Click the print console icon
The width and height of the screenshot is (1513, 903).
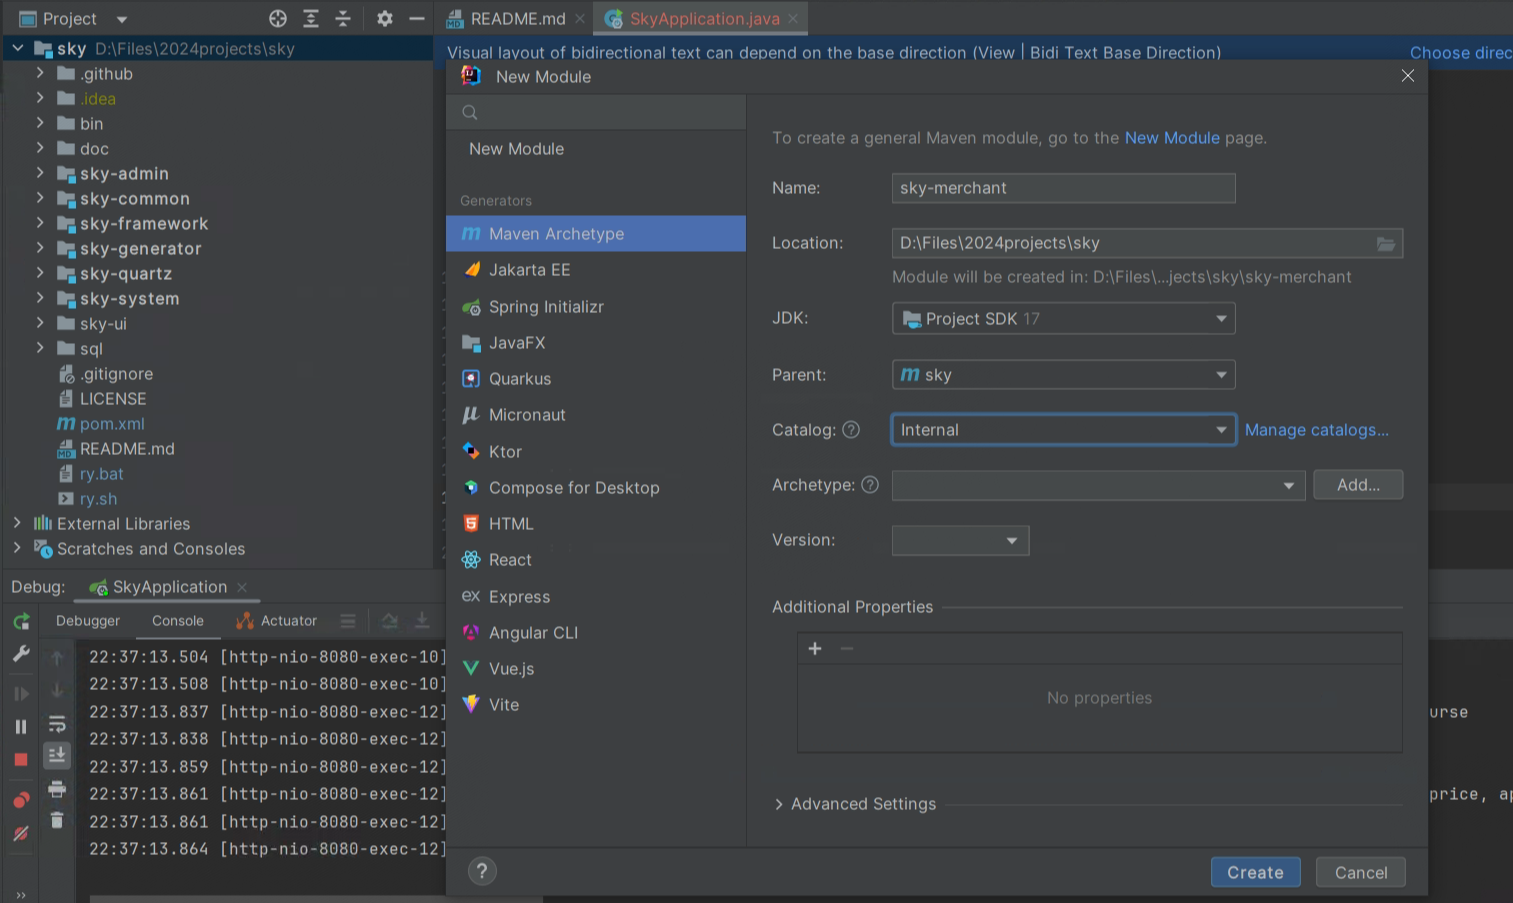coord(57,789)
